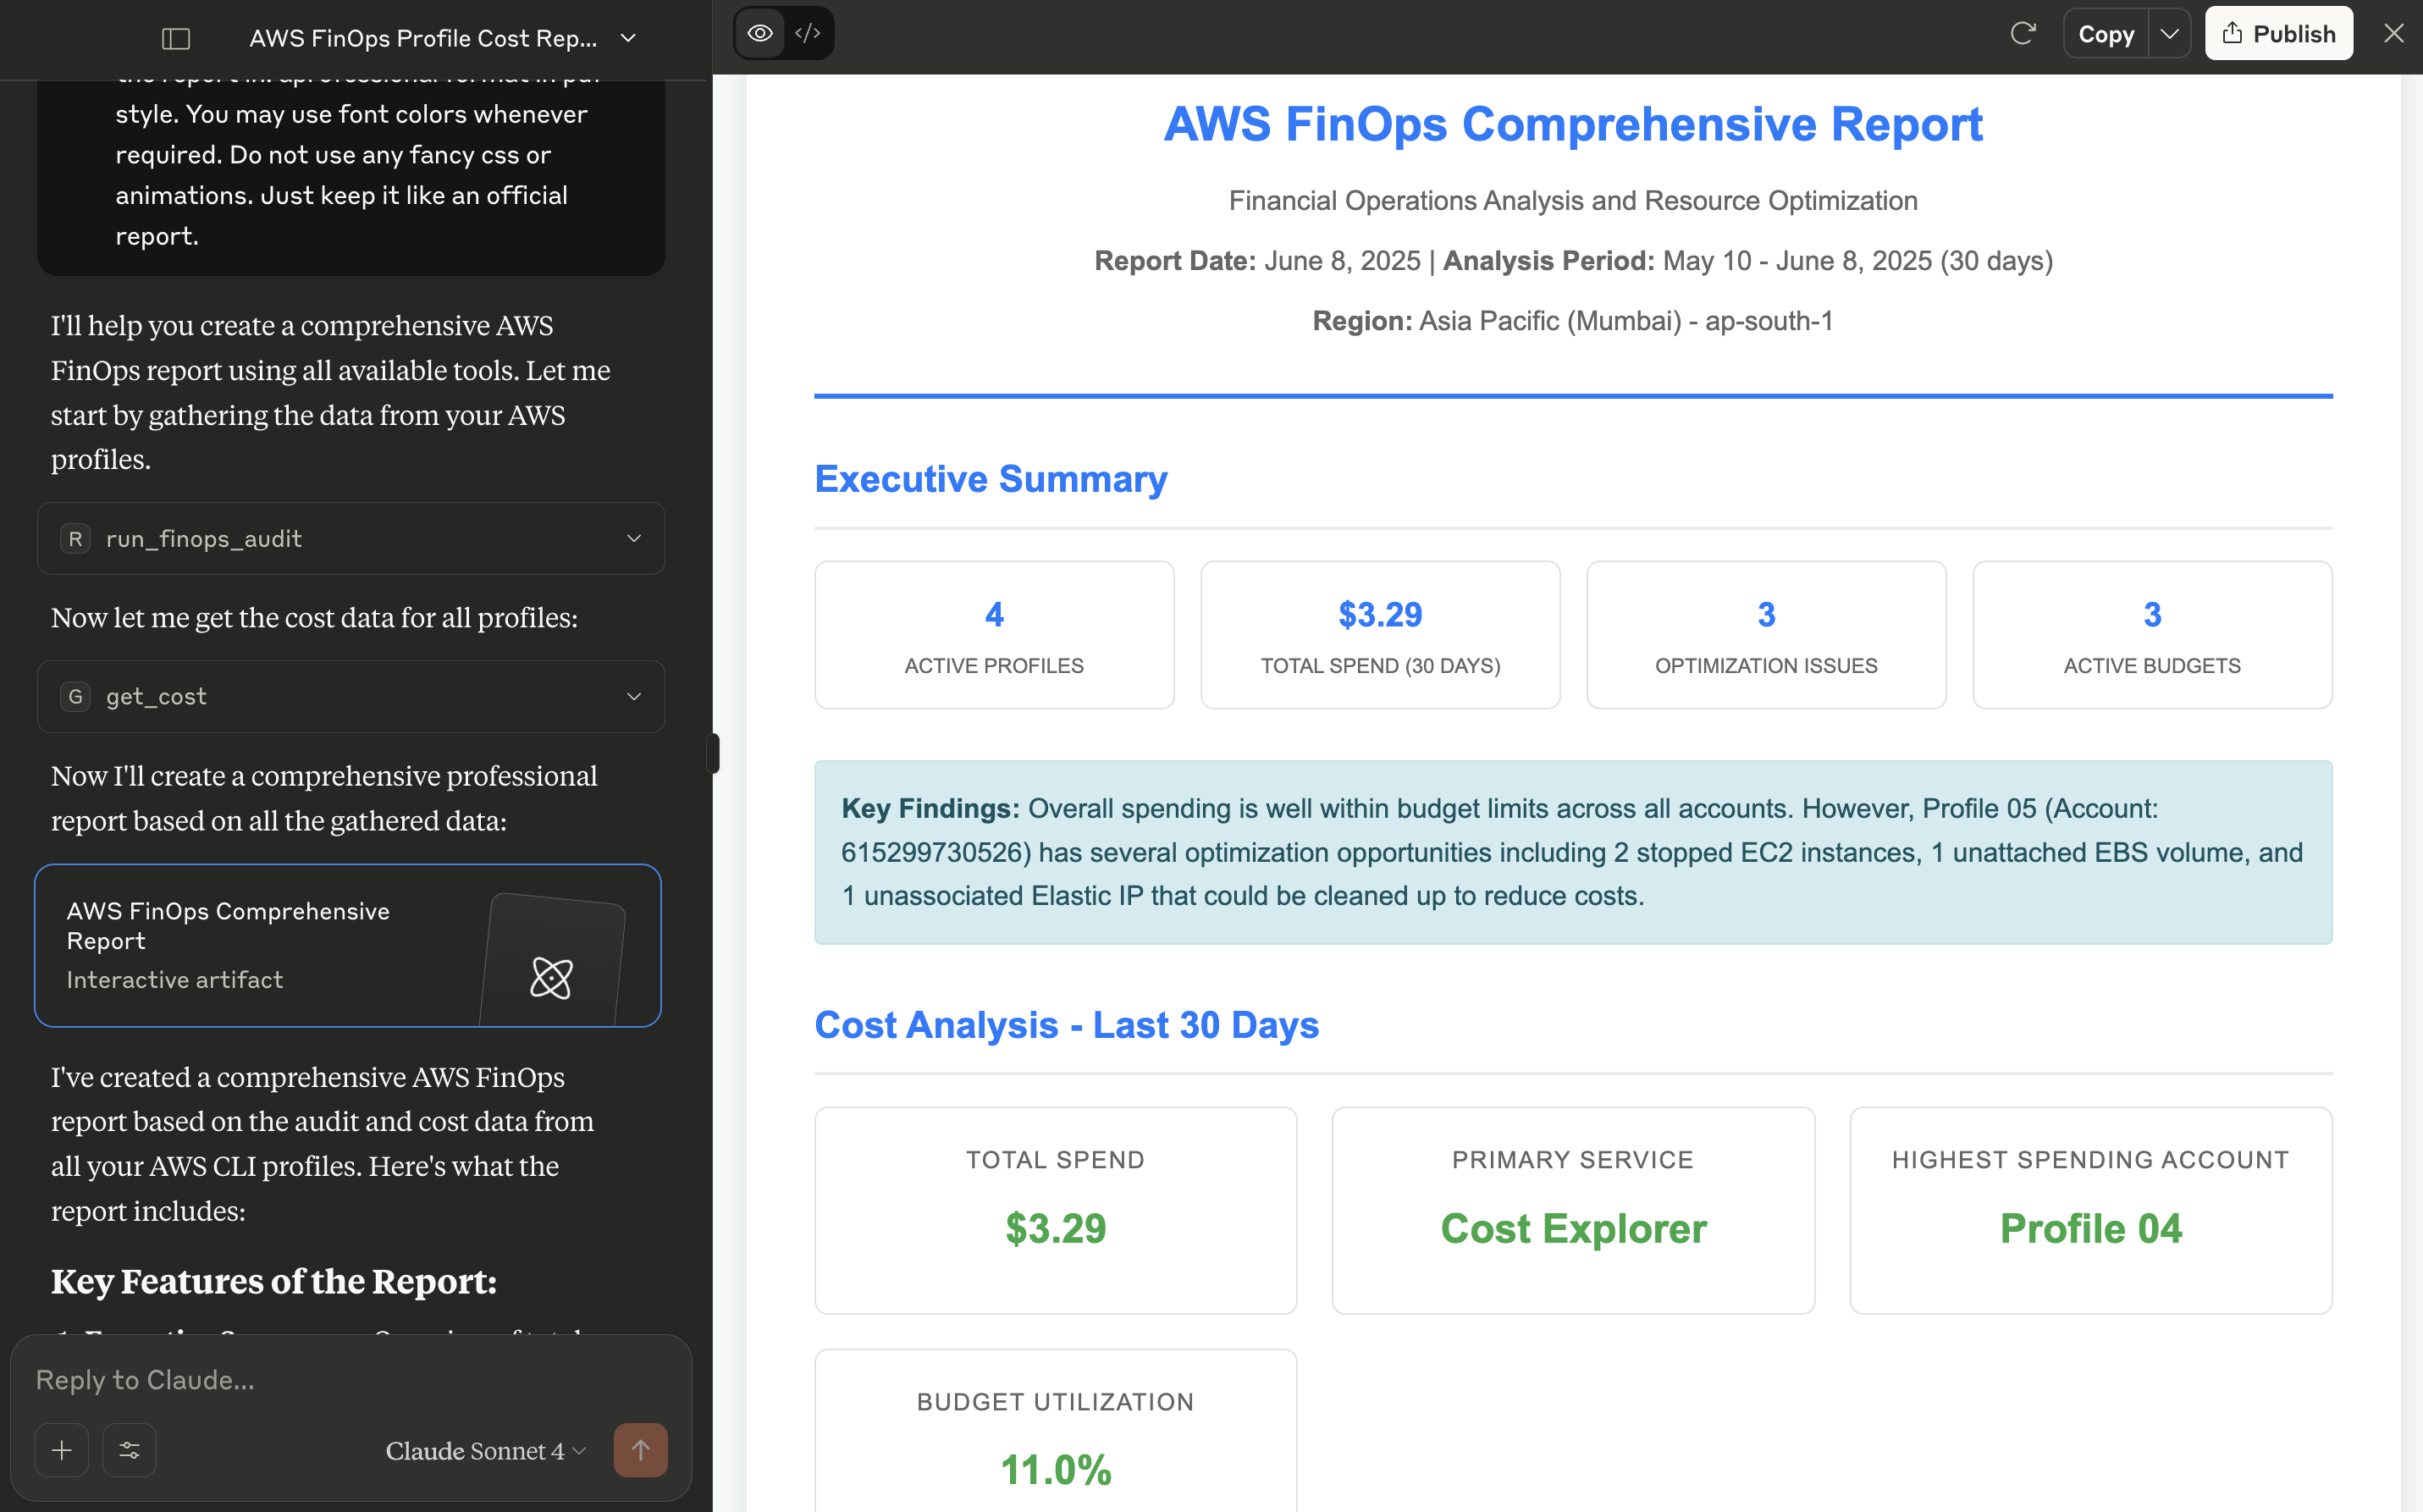Open the Copy options dropdown arrow
The width and height of the screenshot is (2423, 1512).
coord(2169,34)
